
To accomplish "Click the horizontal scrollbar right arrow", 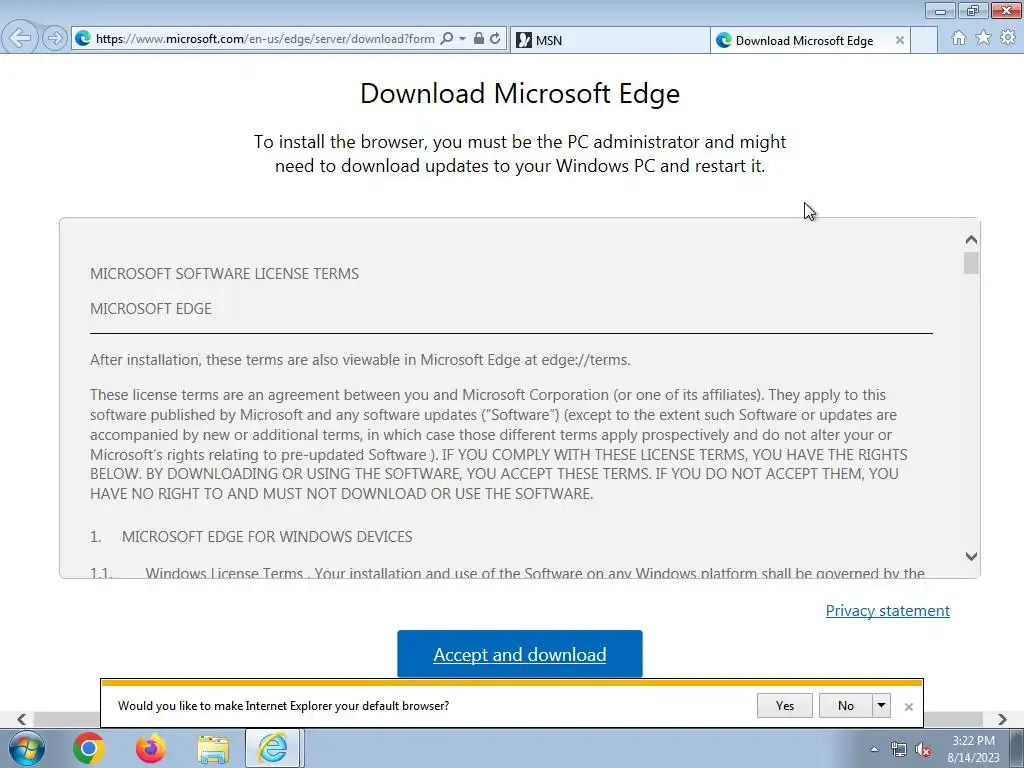I will (x=1002, y=719).
